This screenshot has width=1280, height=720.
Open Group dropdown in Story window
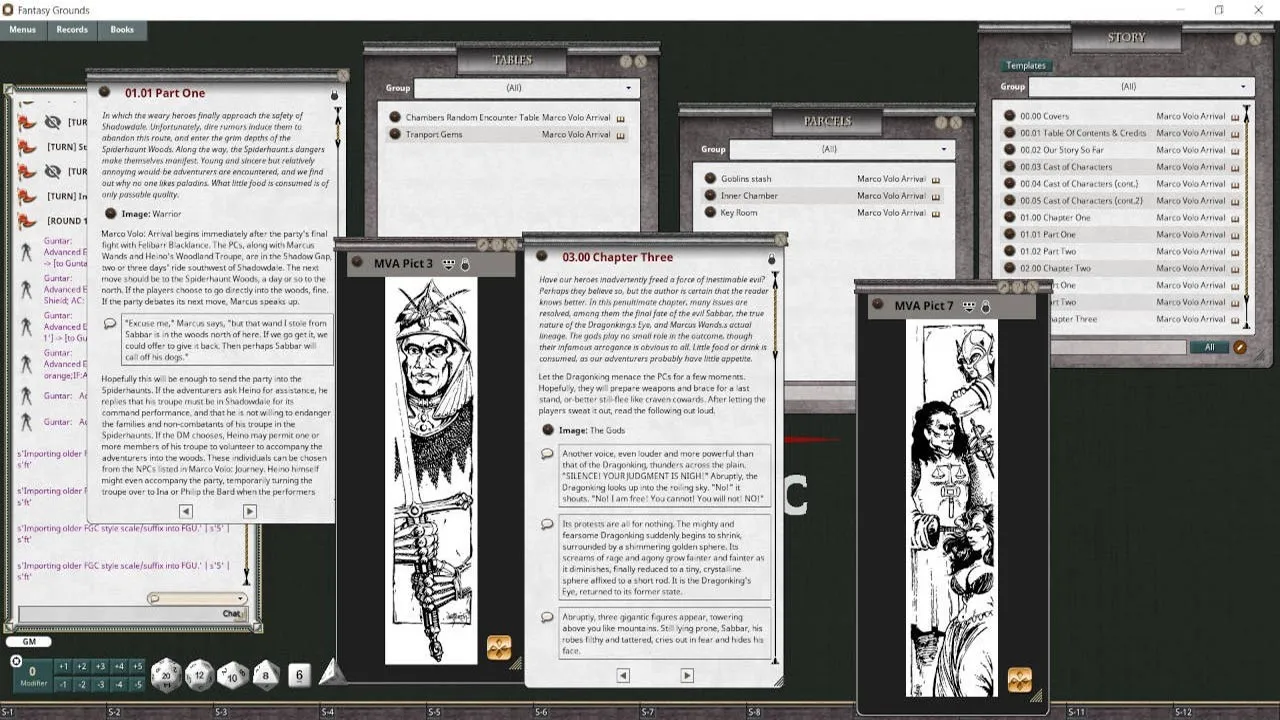point(1142,86)
